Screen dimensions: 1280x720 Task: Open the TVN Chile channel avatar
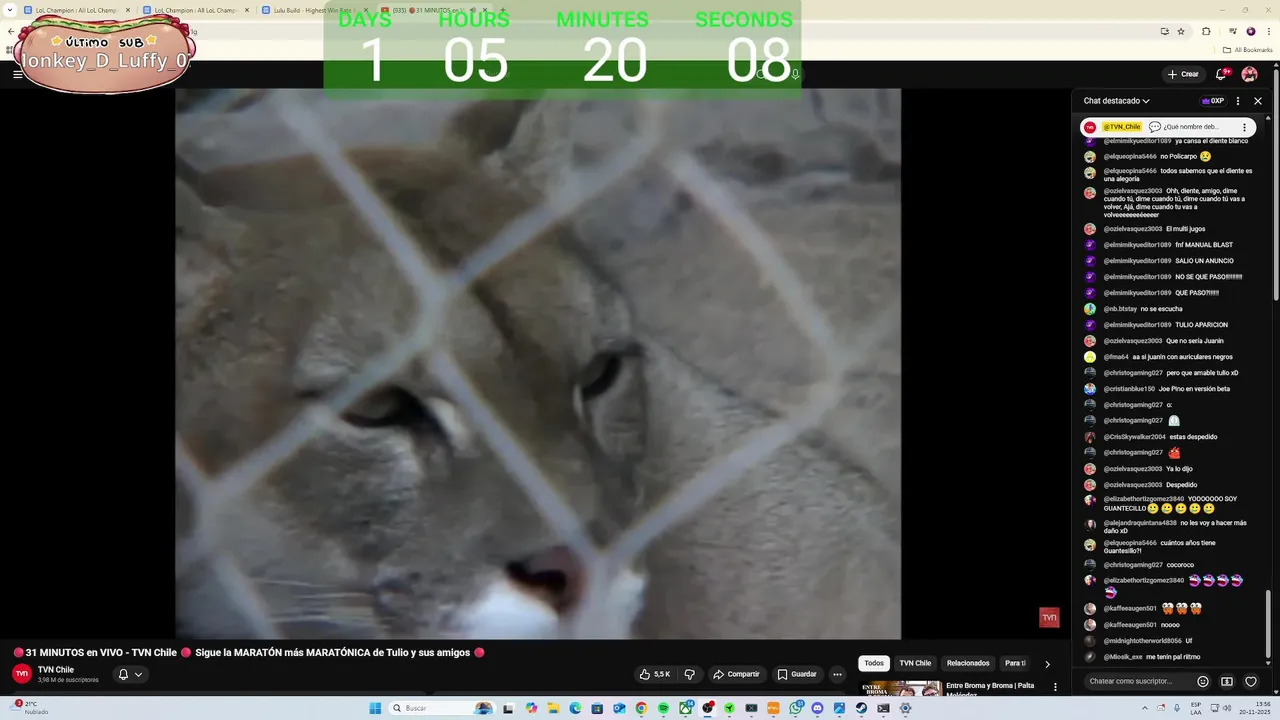(x=22, y=674)
